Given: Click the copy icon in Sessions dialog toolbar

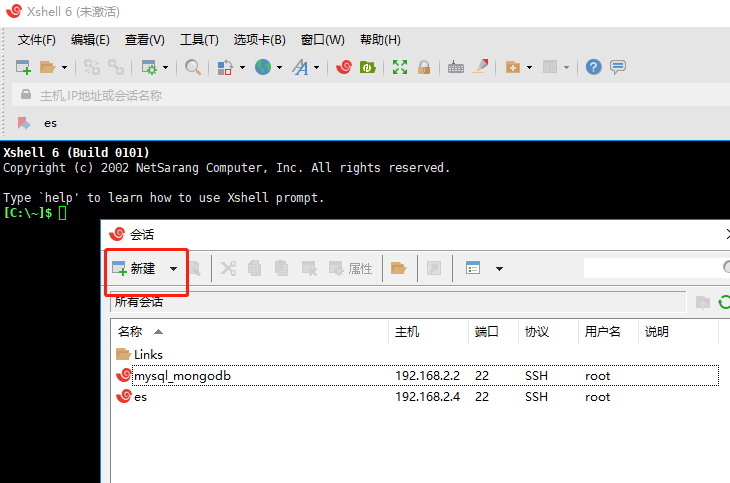Looking at the screenshot, I should click(x=255, y=268).
